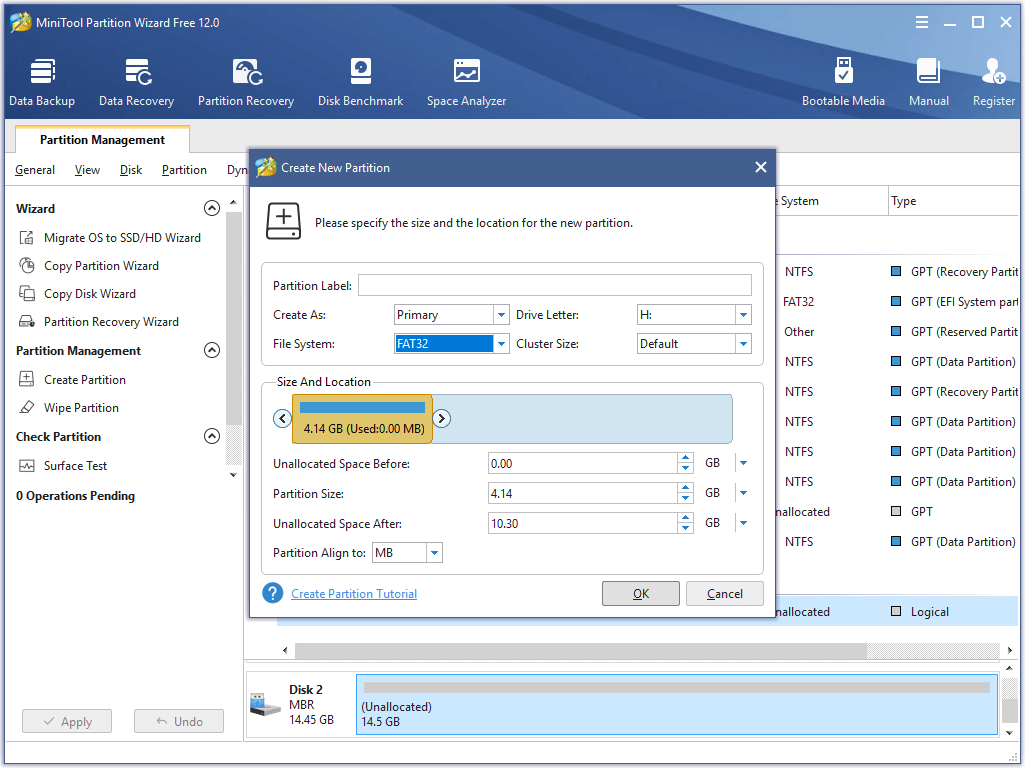Collapse the Partition Management section
The height and width of the screenshot is (768, 1025).
click(212, 350)
